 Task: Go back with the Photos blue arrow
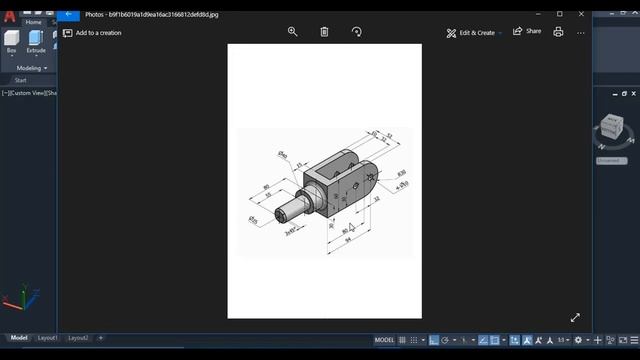pyautogui.click(x=68, y=14)
